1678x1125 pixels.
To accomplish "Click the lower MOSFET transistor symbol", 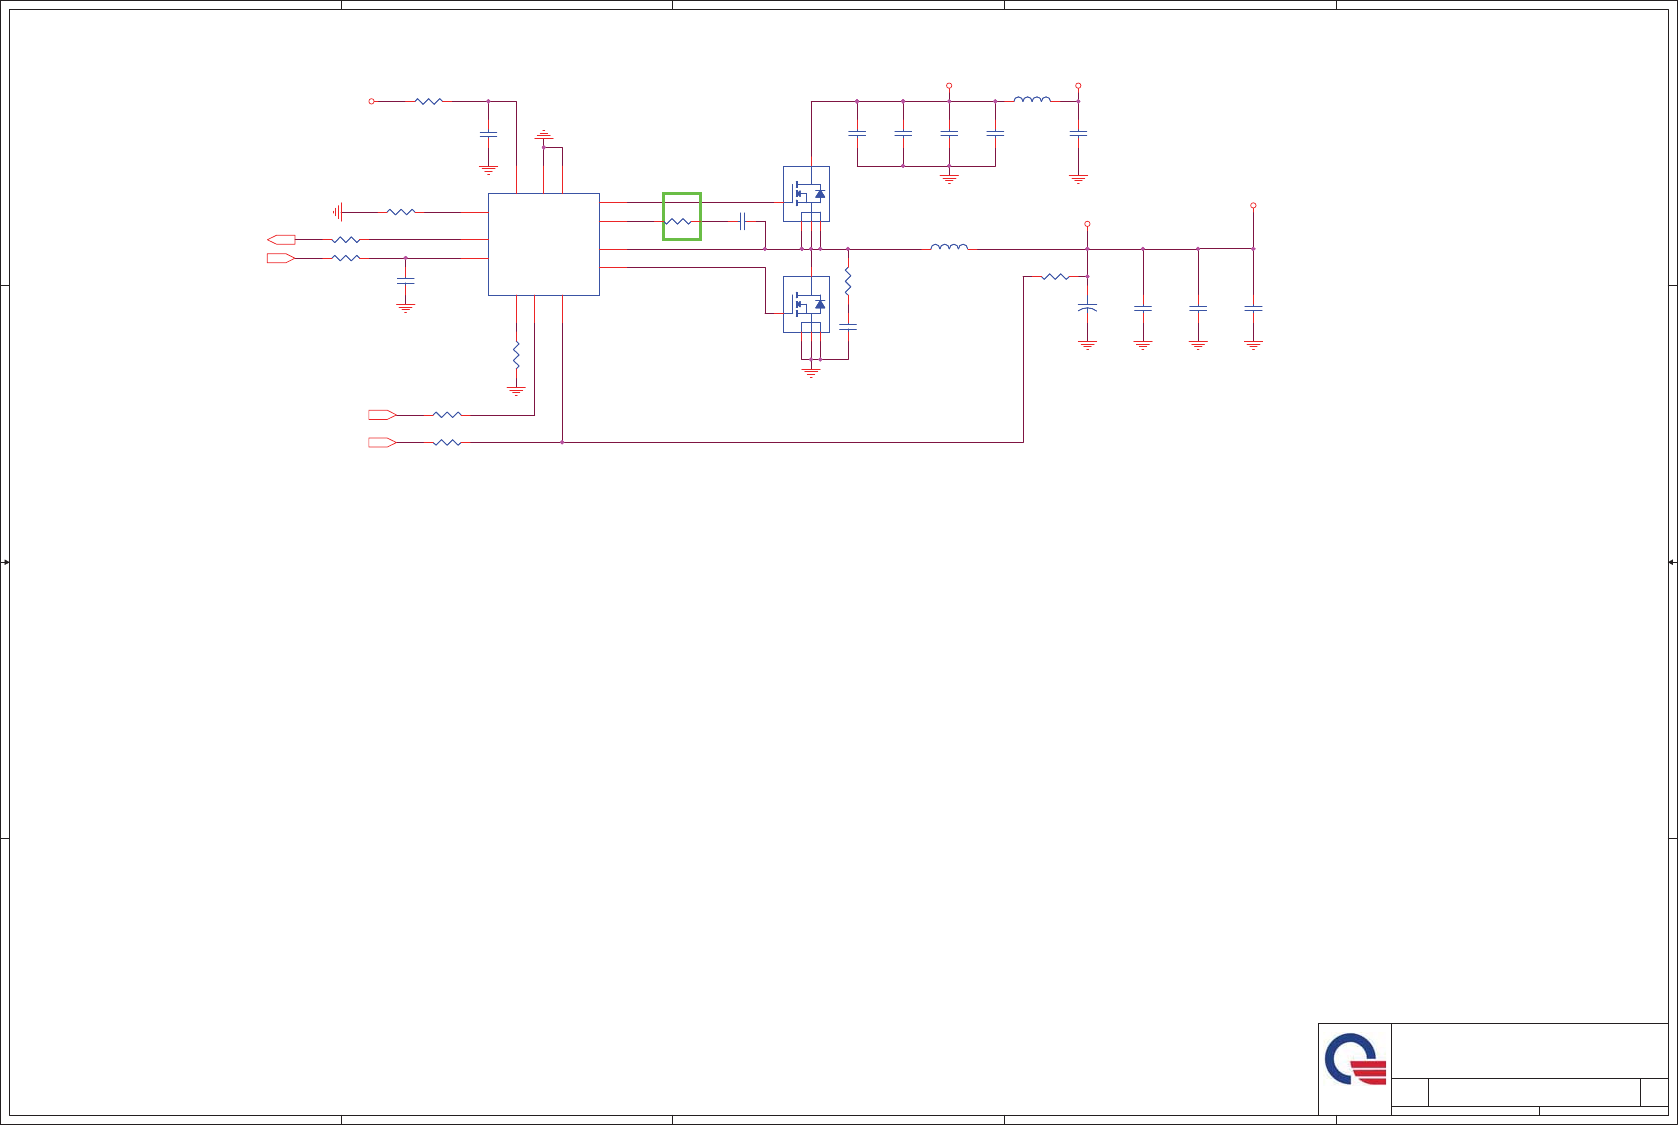I will click(x=806, y=304).
